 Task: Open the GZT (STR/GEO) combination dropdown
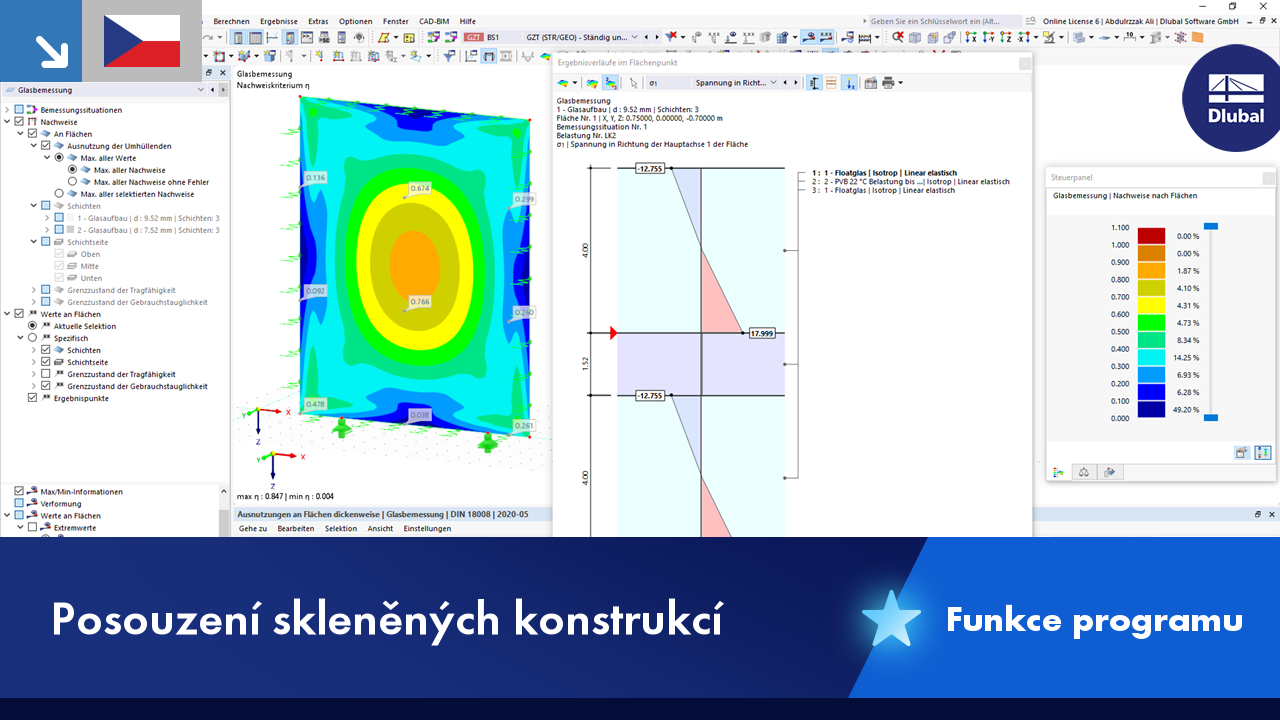click(634, 37)
